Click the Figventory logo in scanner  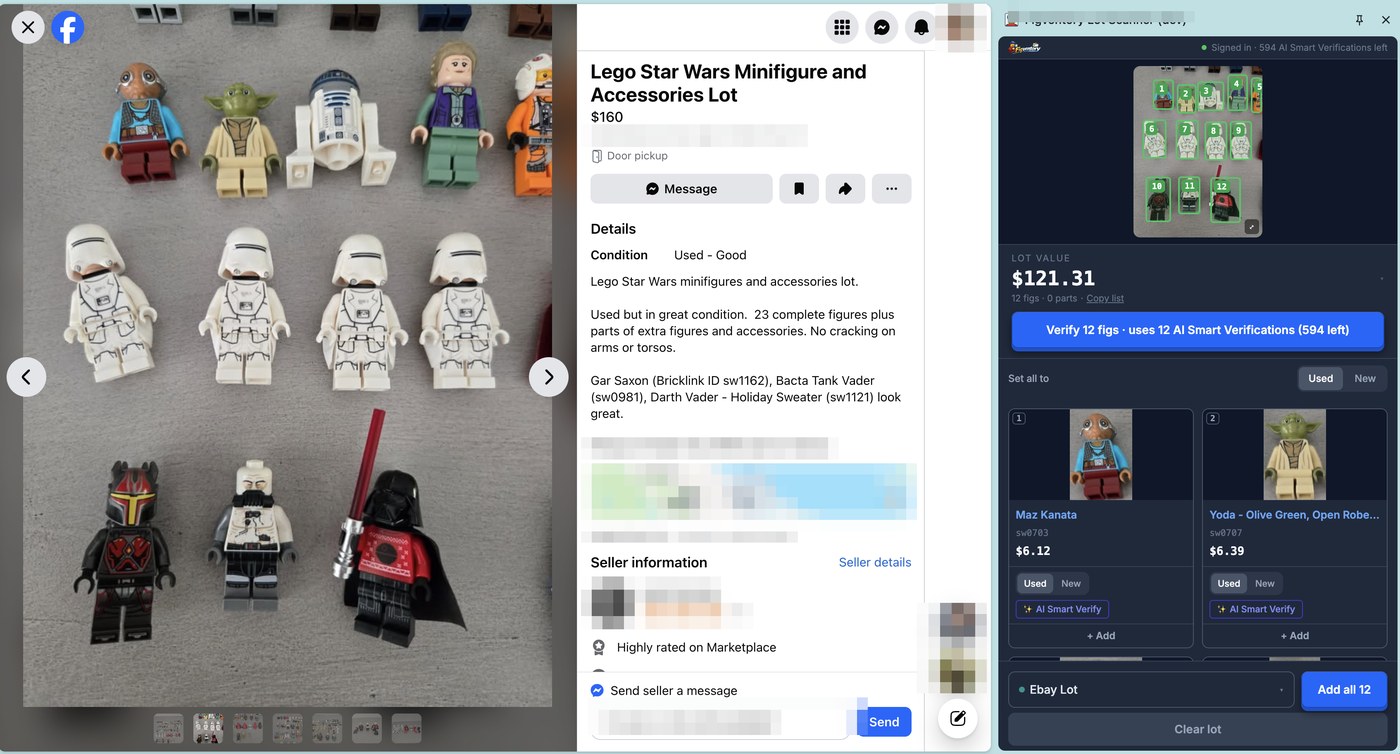tap(1025, 47)
